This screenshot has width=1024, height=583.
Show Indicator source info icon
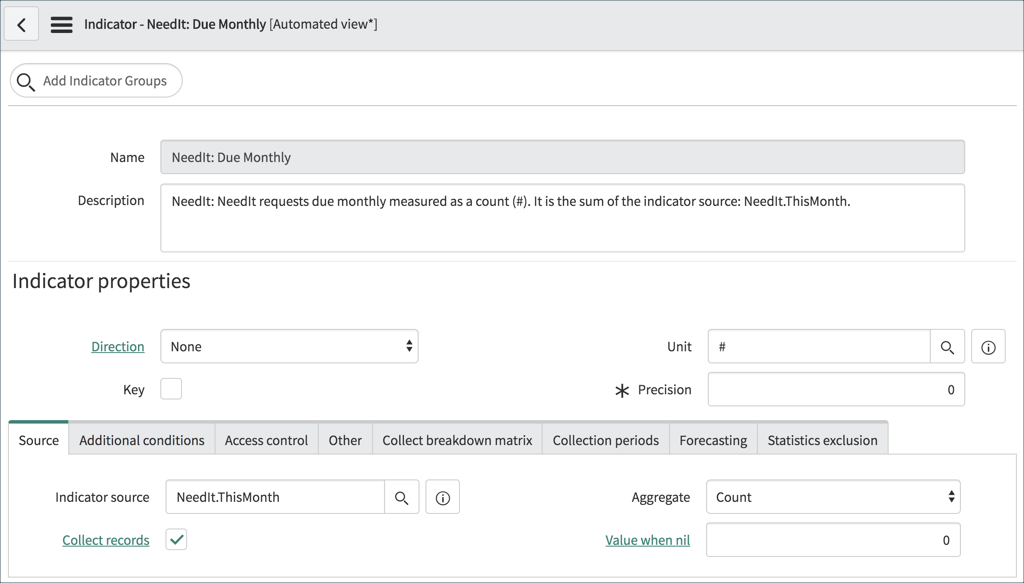tap(443, 497)
